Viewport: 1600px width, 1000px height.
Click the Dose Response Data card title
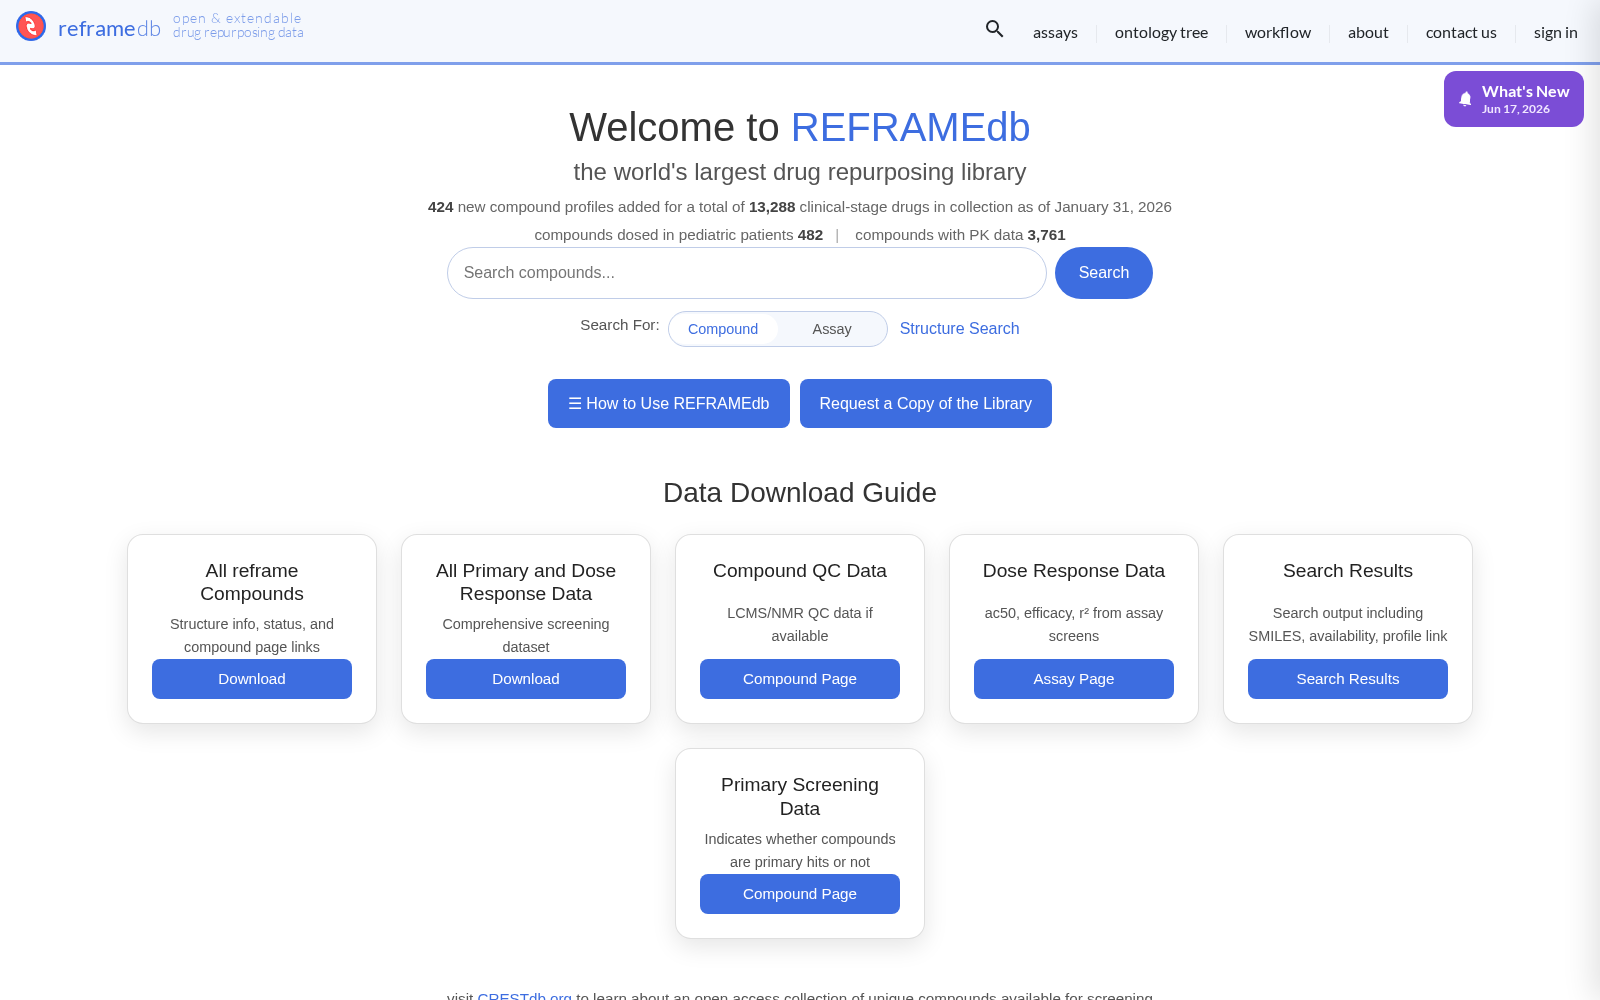point(1074,571)
